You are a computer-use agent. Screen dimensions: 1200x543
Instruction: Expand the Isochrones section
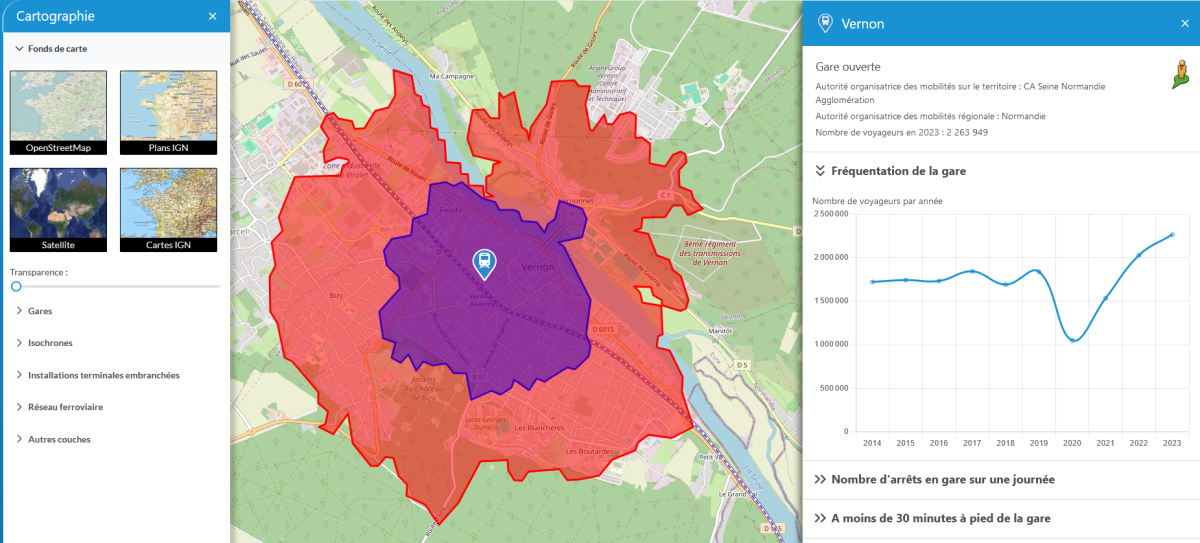[50, 343]
